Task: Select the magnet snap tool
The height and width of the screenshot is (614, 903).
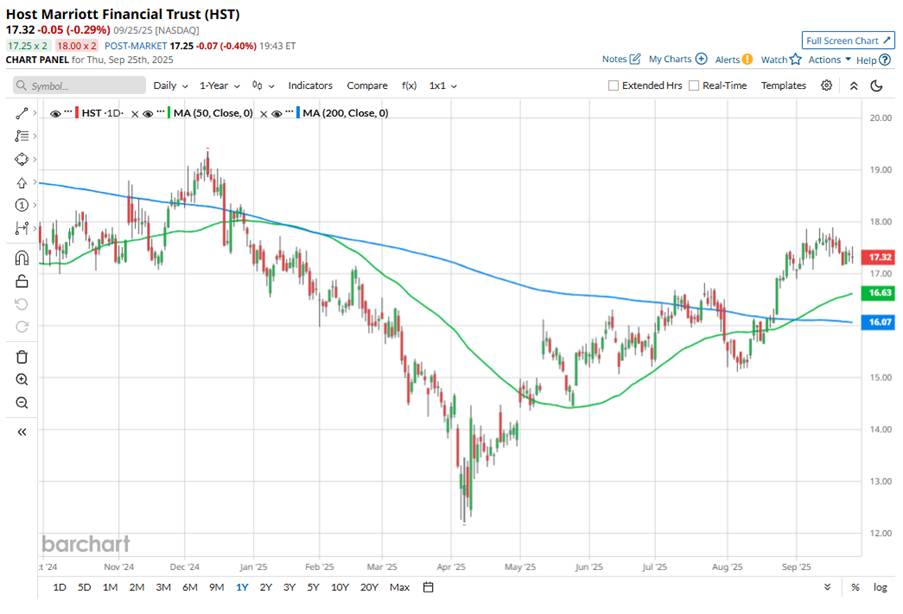Action: [x=22, y=258]
